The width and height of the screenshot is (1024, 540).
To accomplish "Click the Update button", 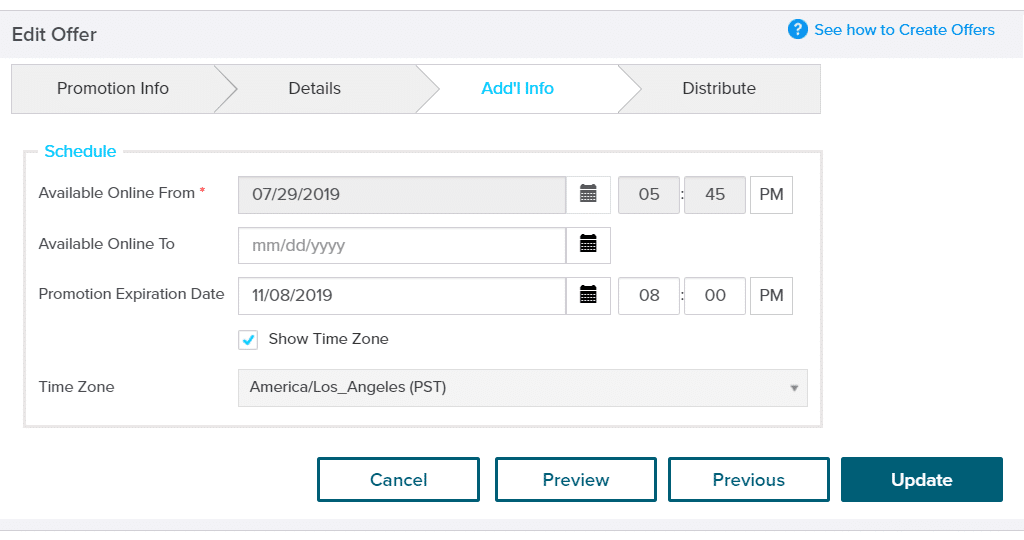I will coord(921,480).
